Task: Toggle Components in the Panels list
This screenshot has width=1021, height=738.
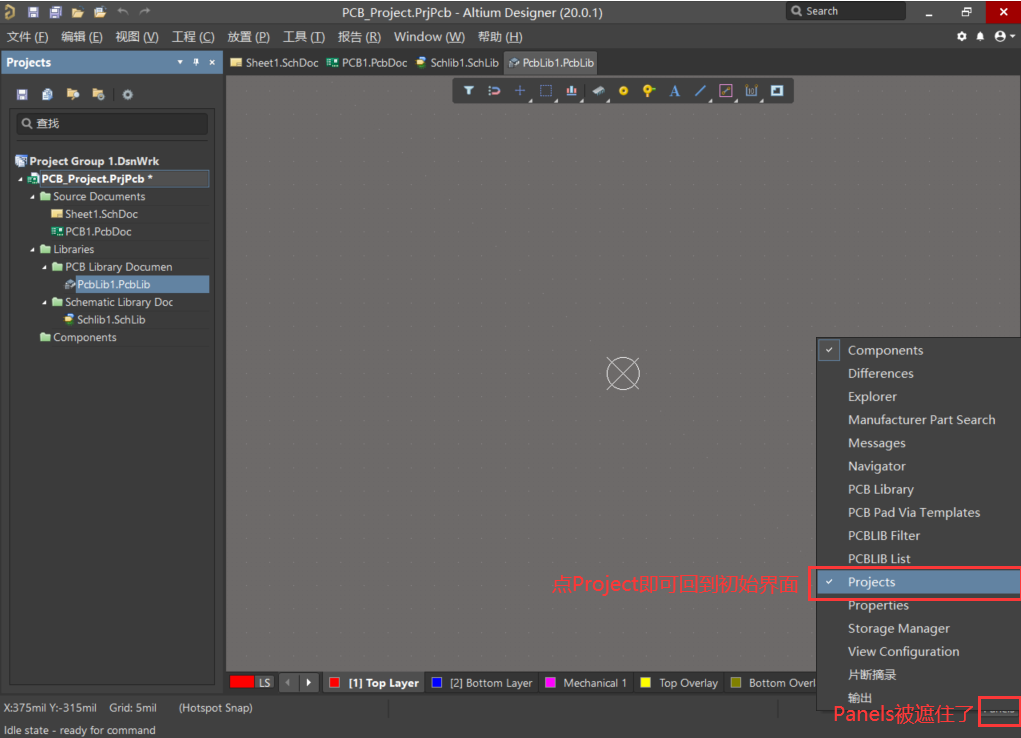Action: click(919, 350)
